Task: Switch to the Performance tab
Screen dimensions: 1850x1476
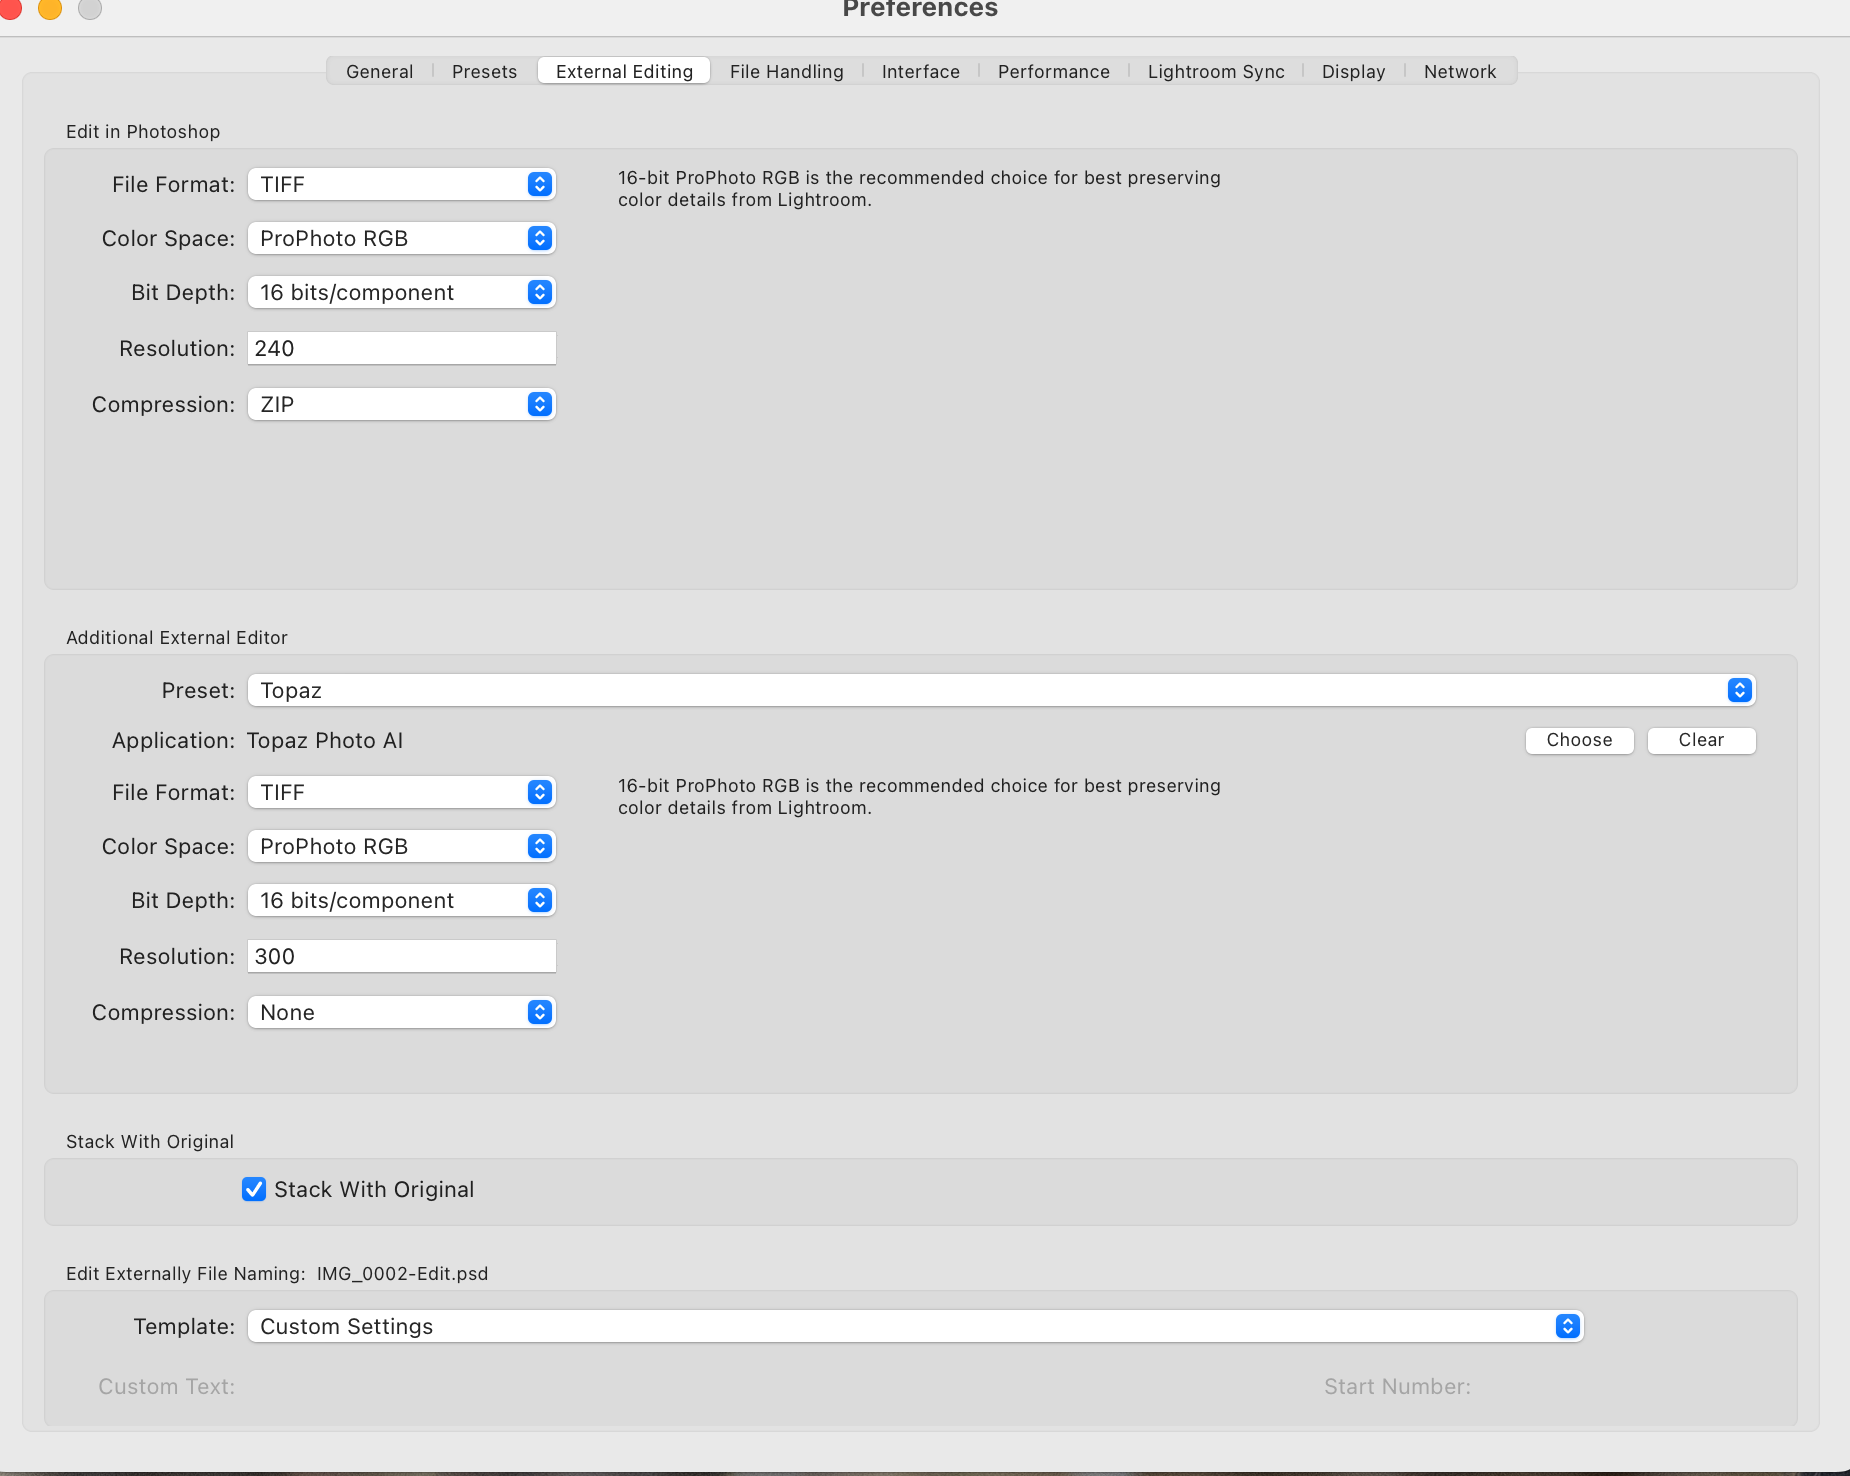Action: coord(1052,71)
